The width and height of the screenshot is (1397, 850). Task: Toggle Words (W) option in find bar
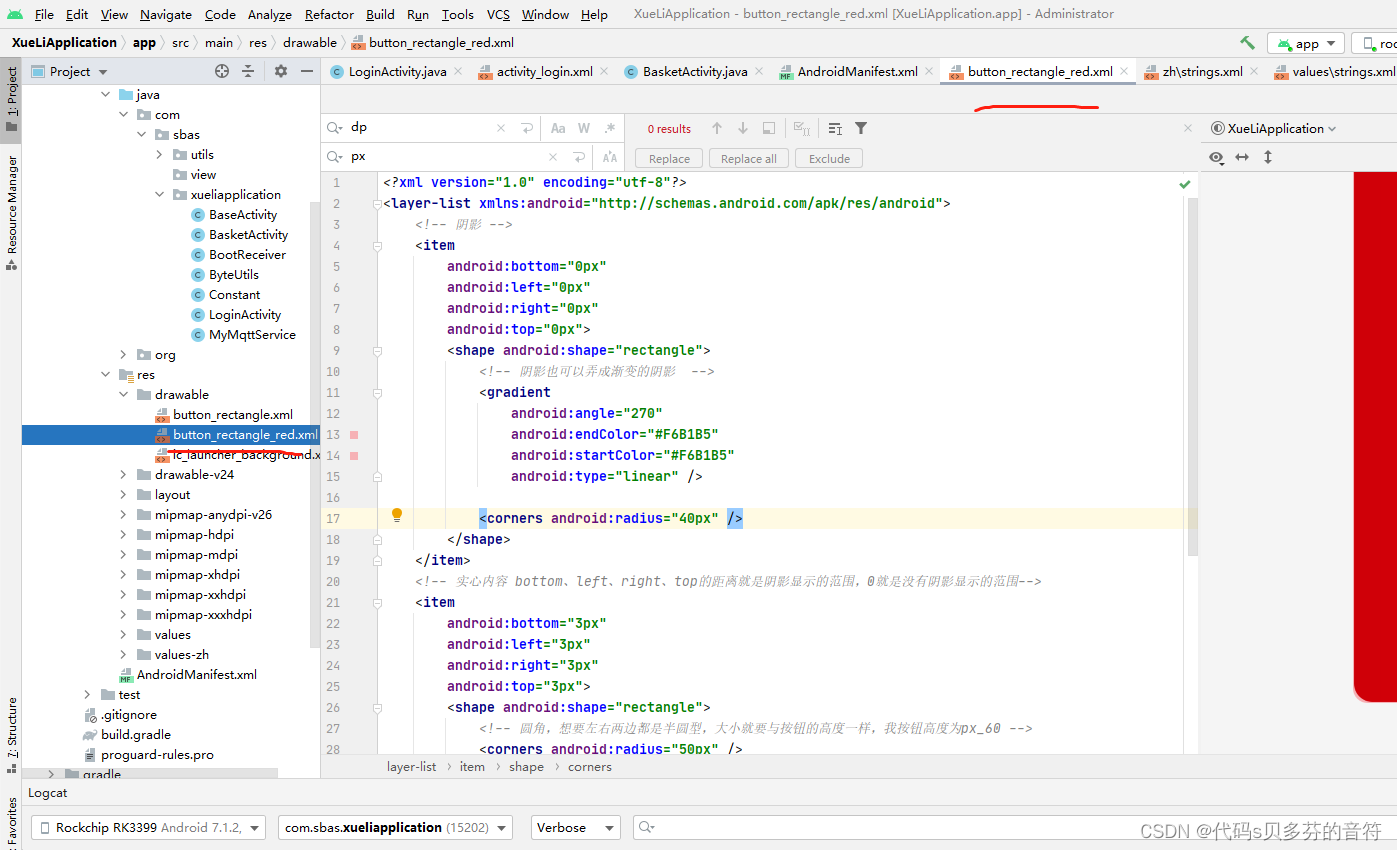pyautogui.click(x=583, y=128)
